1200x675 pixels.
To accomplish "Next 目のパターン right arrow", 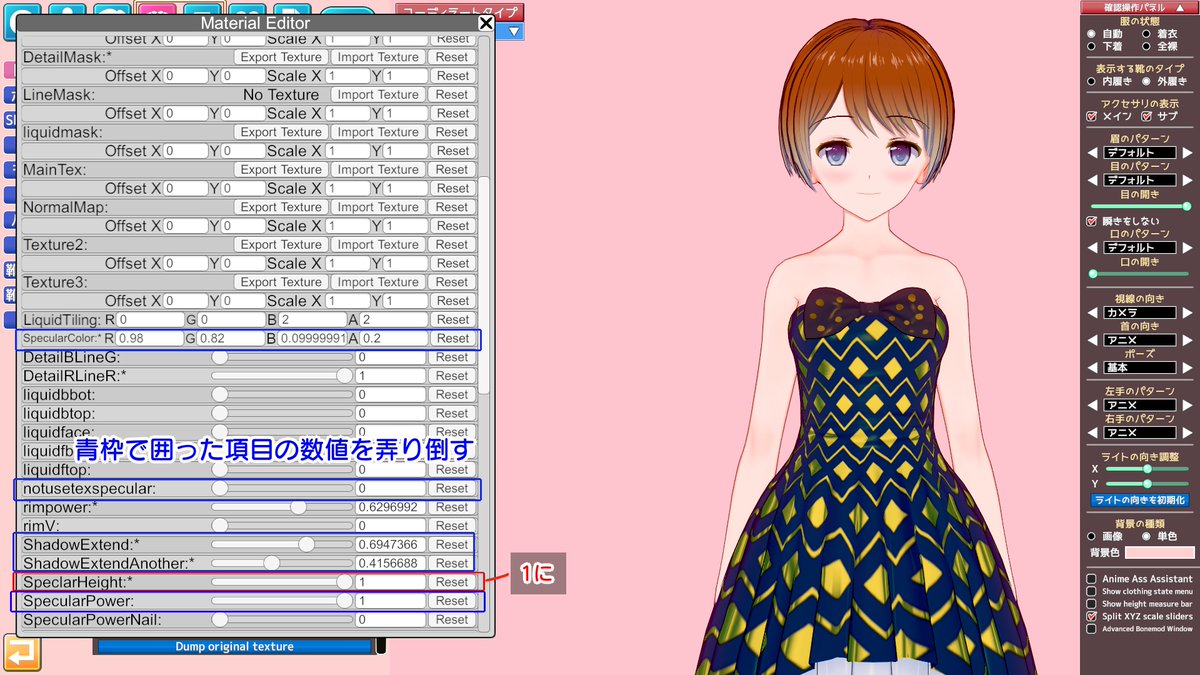I will click(x=1187, y=180).
